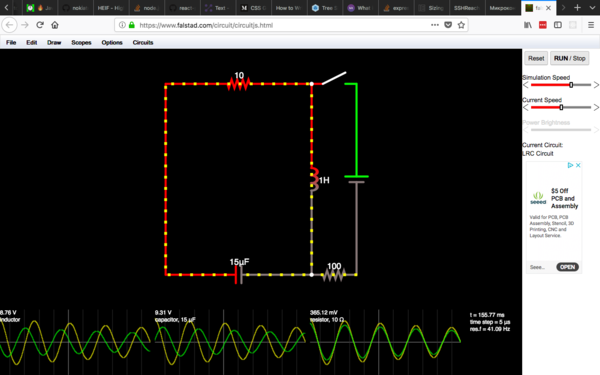Open the Edit menu
Image resolution: width=600 pixels, height=375 pixels.
pyautogui.click(x=32, y=42)
